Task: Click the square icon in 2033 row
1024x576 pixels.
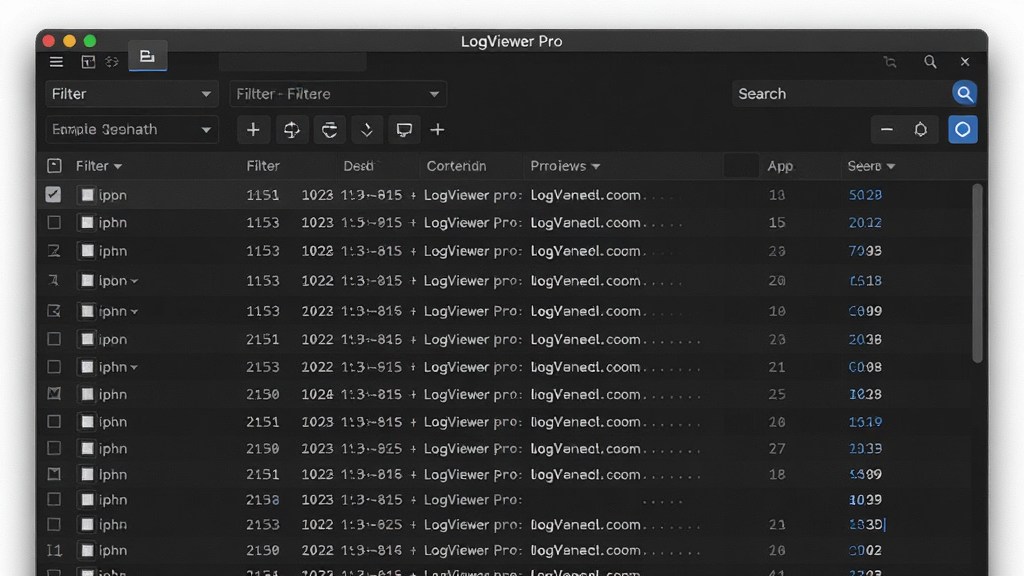Action: tap(87, 448)
